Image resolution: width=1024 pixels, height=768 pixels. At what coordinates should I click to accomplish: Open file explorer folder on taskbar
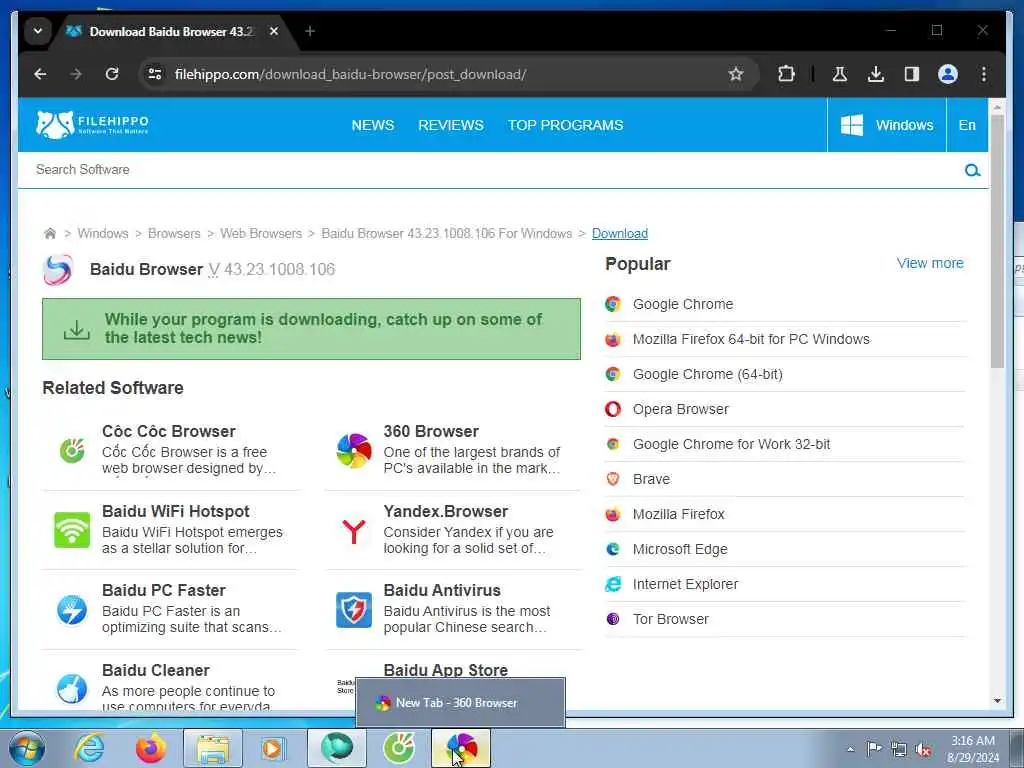(213, 748)
